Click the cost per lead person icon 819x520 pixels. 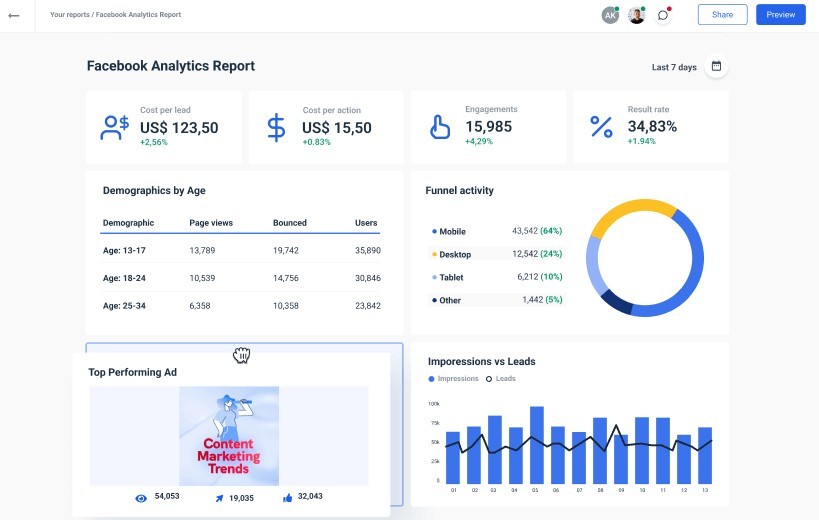pyautogui.click(x=114, y=127)
